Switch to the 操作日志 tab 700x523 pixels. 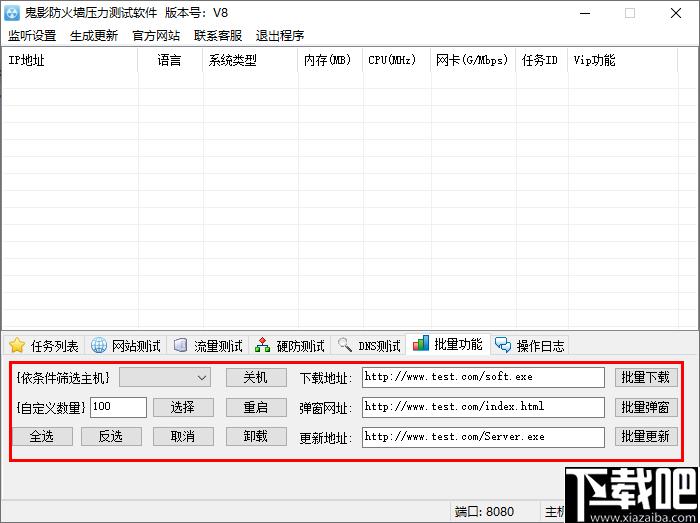coord(530,345)
